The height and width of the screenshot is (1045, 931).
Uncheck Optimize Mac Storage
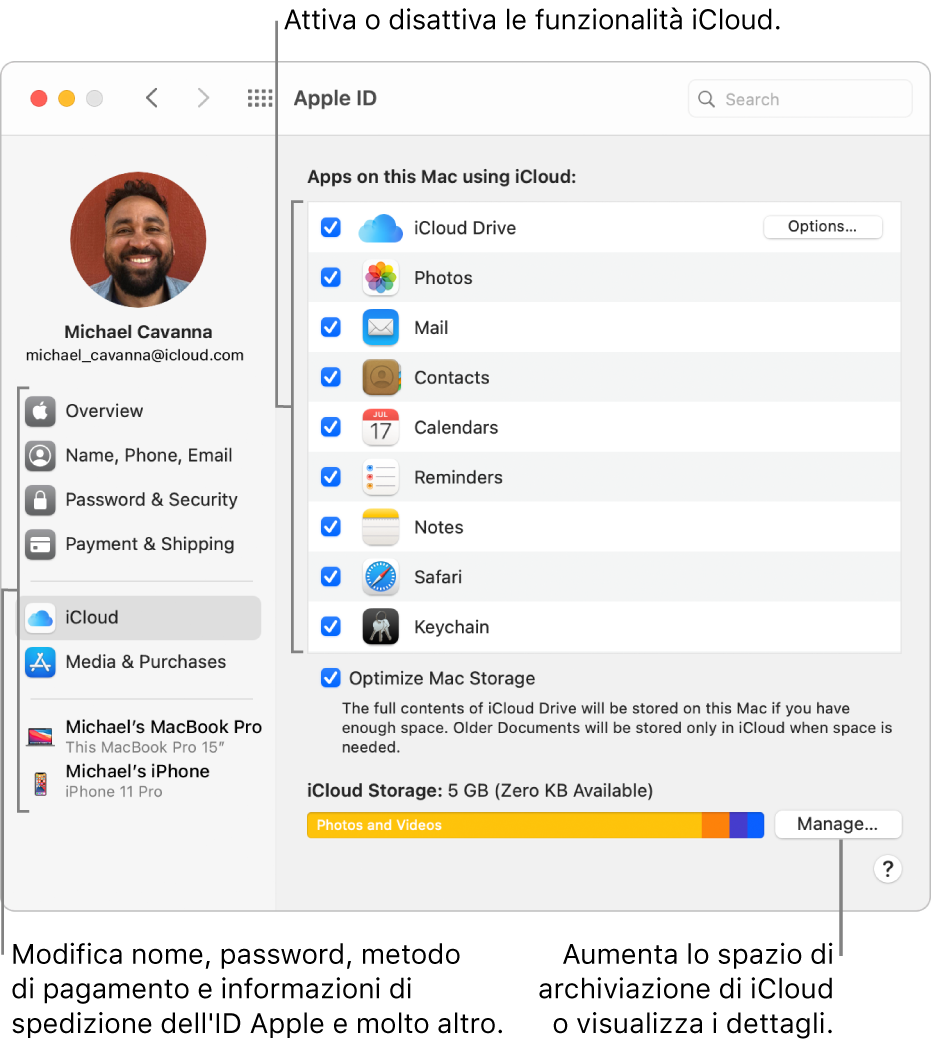(331, 678)
